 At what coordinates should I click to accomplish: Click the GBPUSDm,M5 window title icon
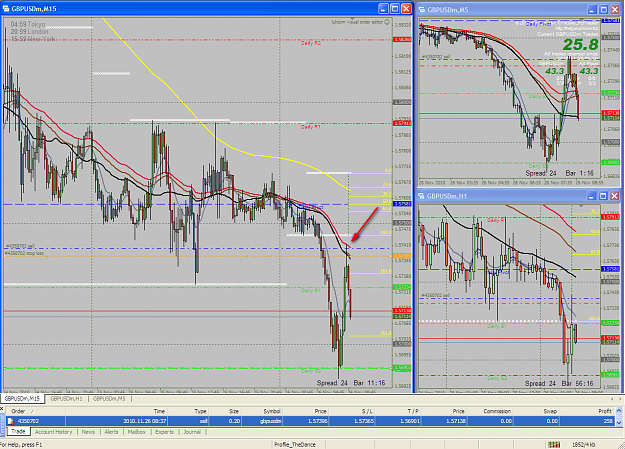[422, 10]
